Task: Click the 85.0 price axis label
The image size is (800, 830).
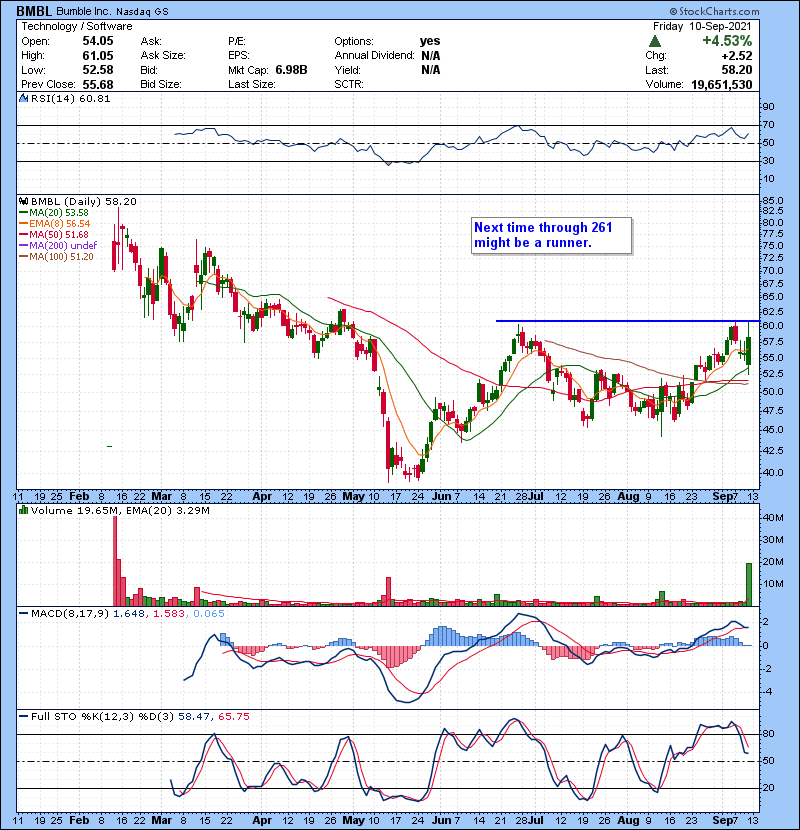Action: pos(773,200)
